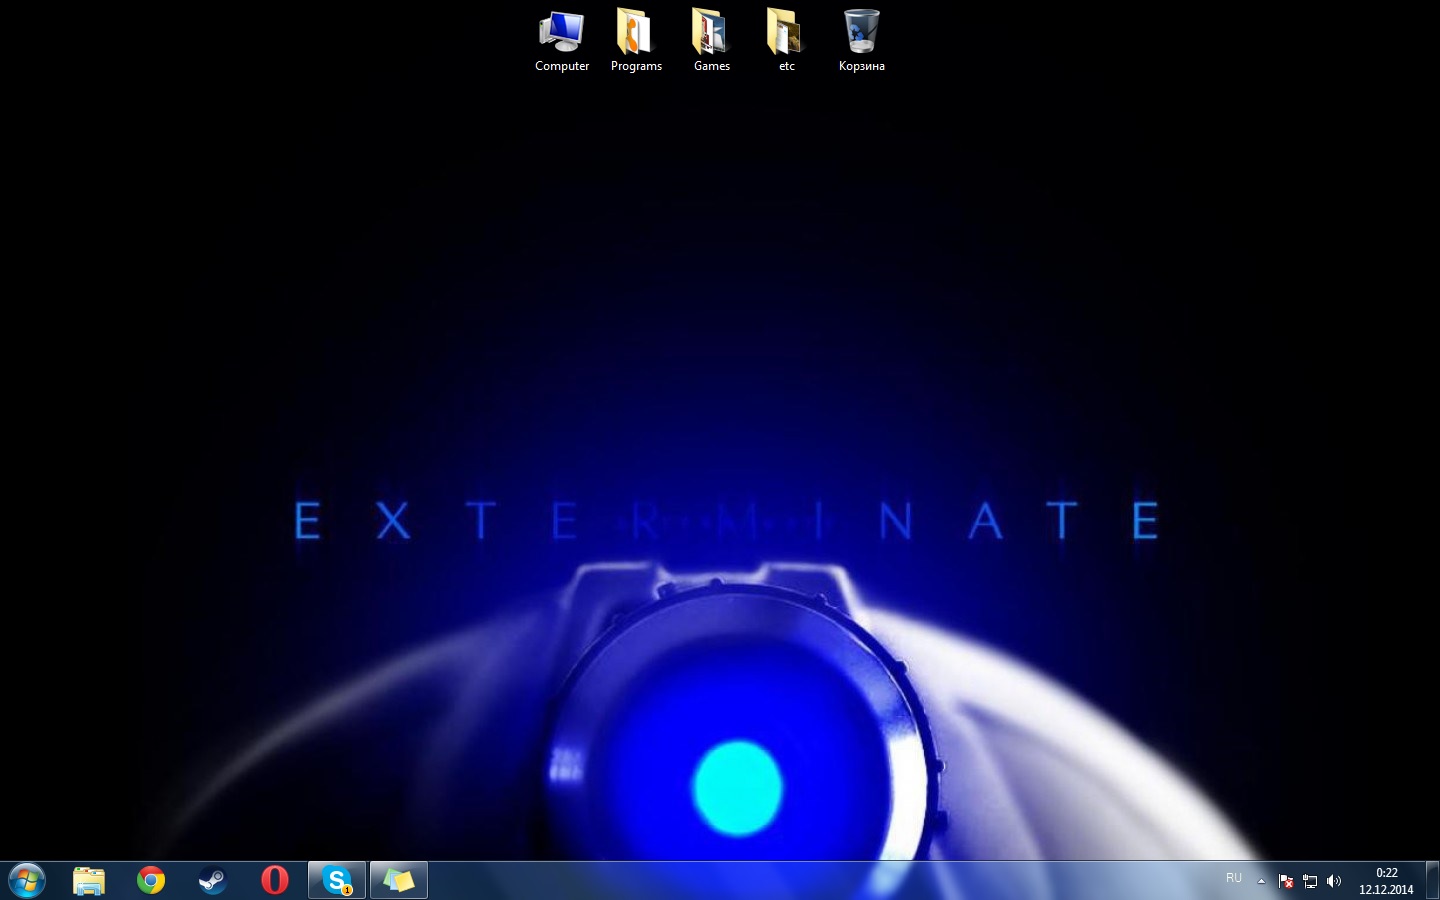Open the Games folder on desktop

tap(711, 42)
